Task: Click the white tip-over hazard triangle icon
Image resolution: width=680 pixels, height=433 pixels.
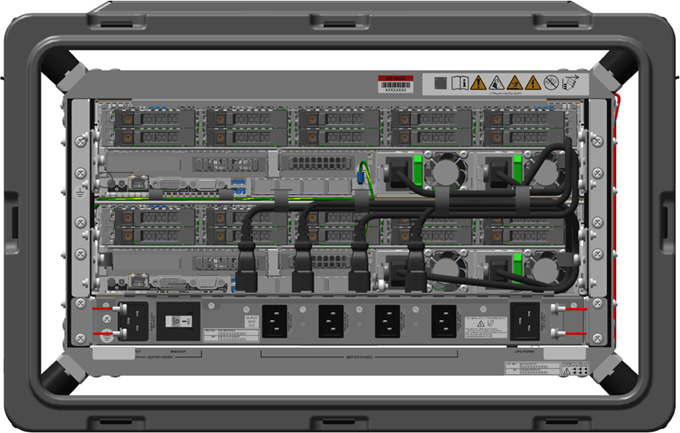Action: pyautogui.click(x=497, y=82)
